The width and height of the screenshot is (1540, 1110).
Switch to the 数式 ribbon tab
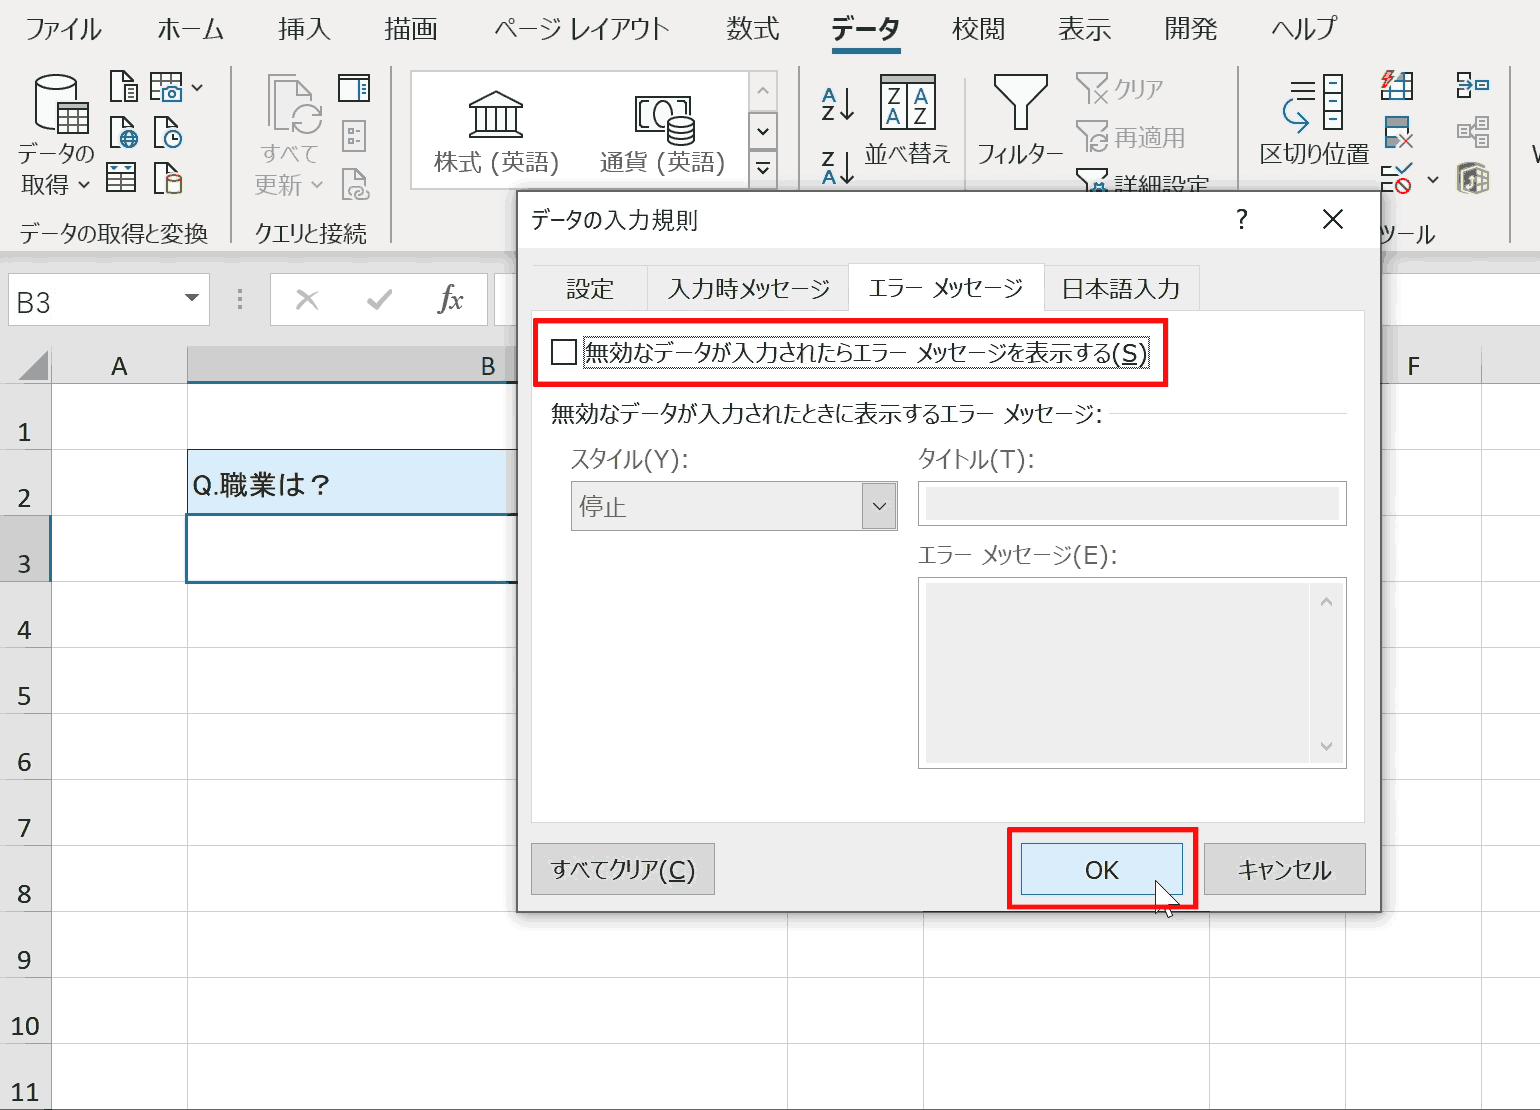click(753, 29)
